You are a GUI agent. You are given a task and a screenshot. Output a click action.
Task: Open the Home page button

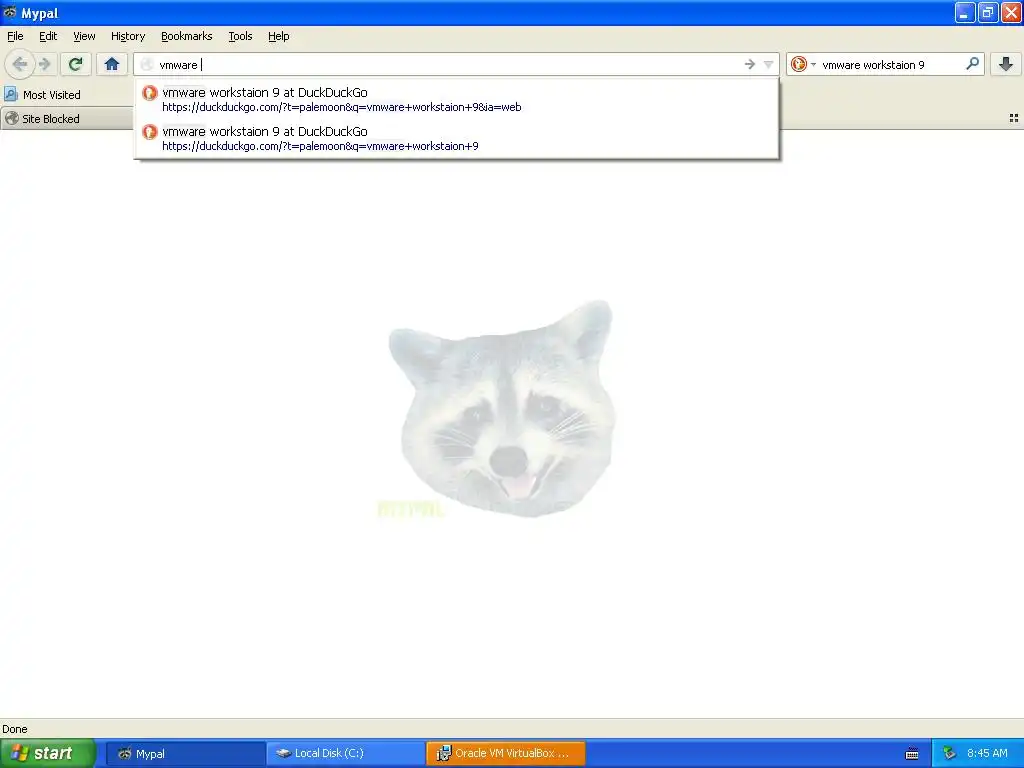[112, 64]
